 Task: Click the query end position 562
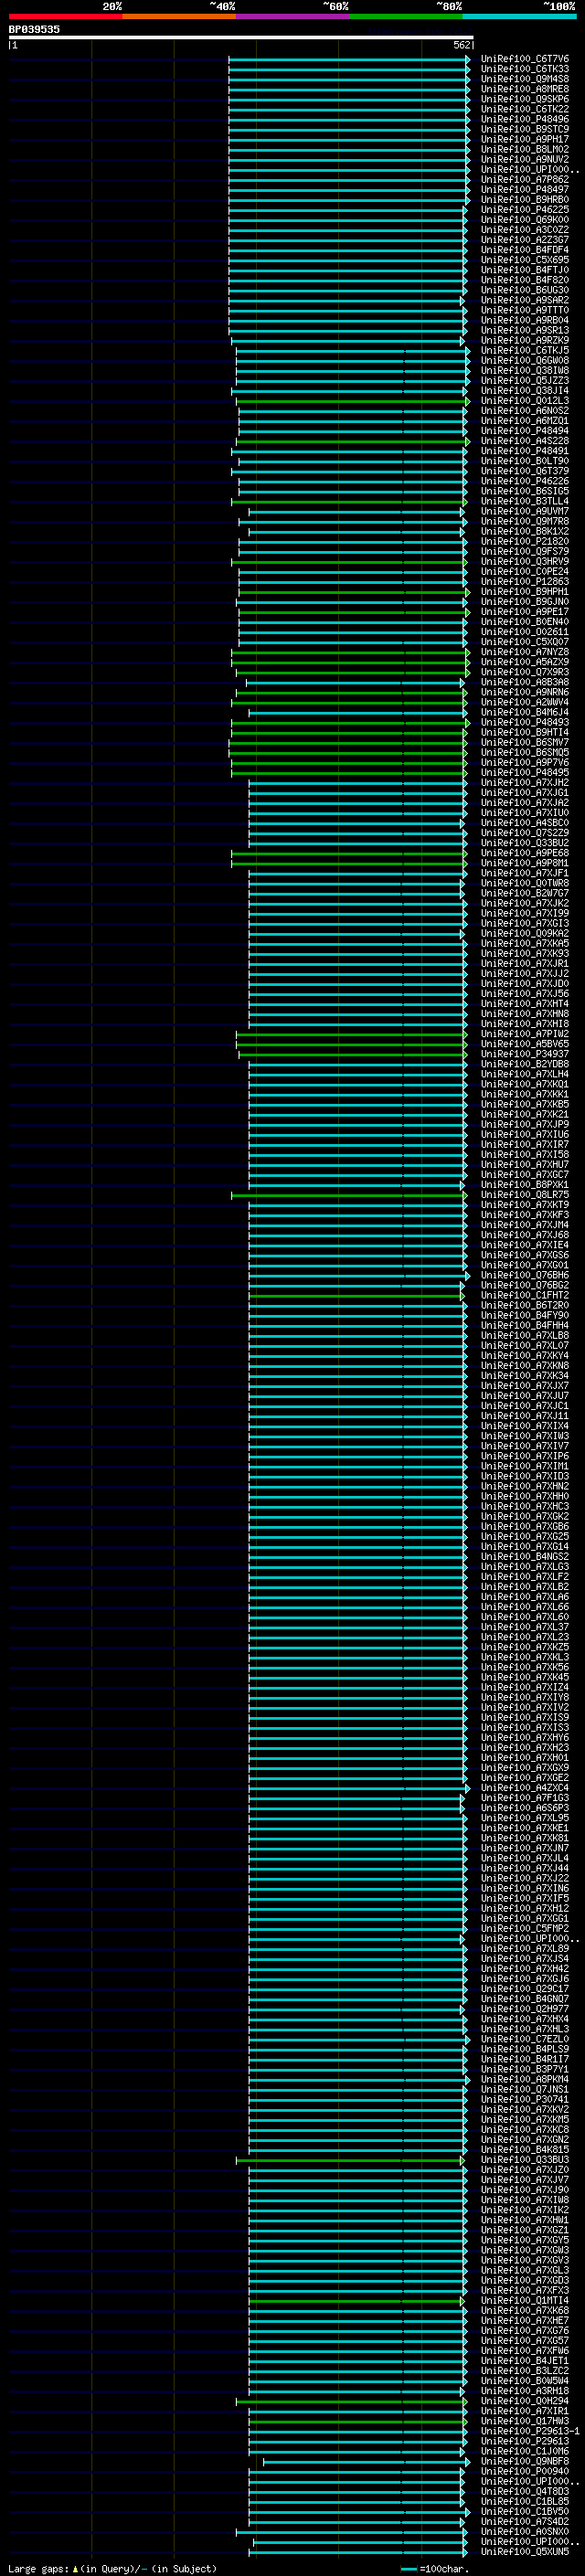462,45
